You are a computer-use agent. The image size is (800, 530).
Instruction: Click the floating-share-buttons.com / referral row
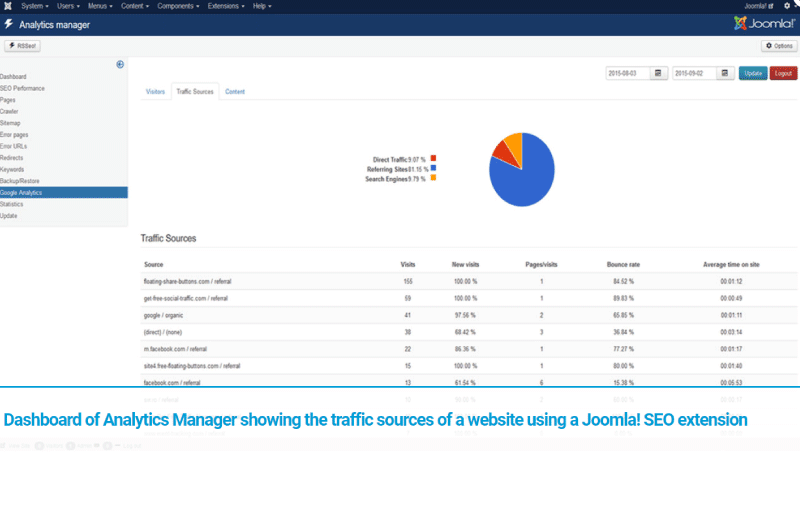click(469, 282)
